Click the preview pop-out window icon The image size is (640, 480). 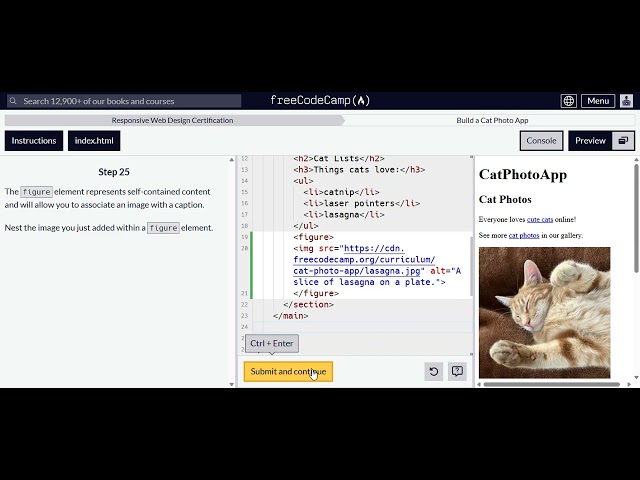(x=623, y=141)
